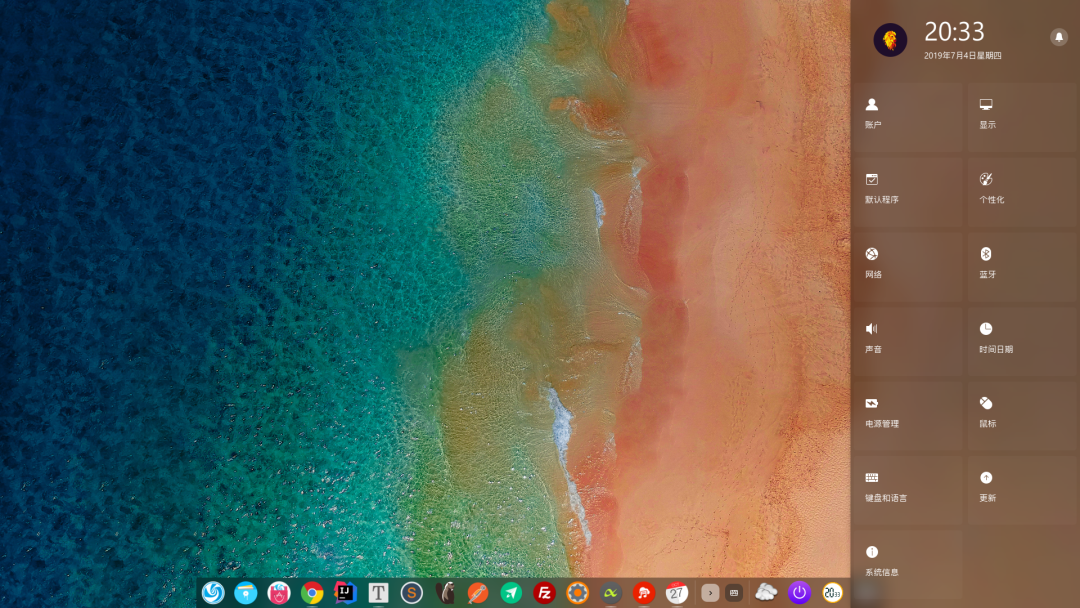1080x608 pixels.
Task: Open Telegram from the dock
Action: click(x=511, y=593)
